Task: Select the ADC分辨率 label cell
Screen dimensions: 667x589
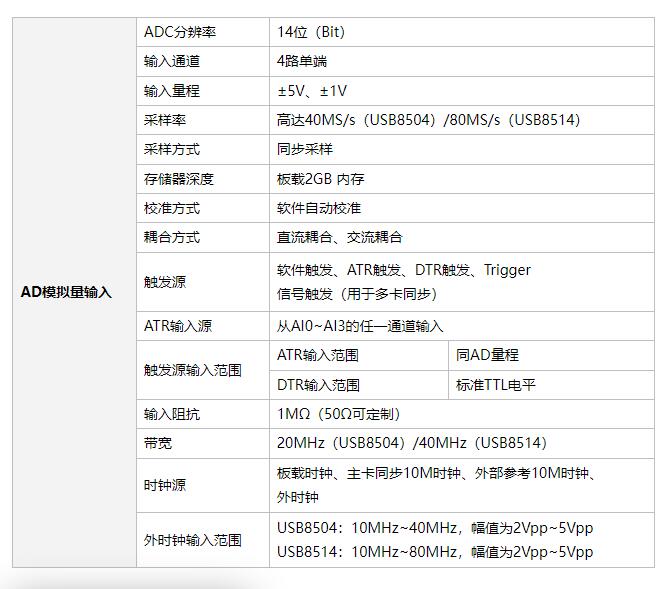Action: [x=180, y=32]
